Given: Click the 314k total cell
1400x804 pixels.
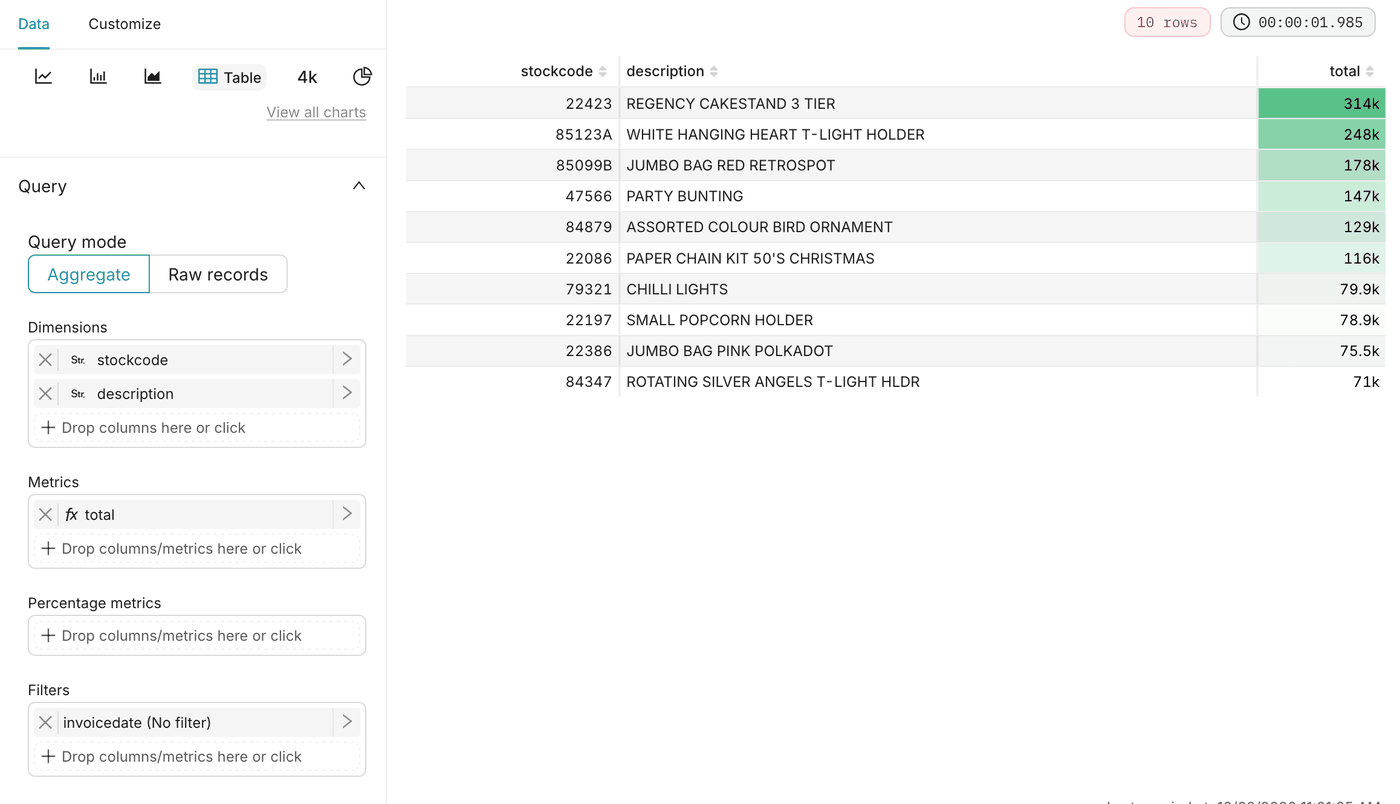Looking at the screenshot, I should (x=1321, y=103).
